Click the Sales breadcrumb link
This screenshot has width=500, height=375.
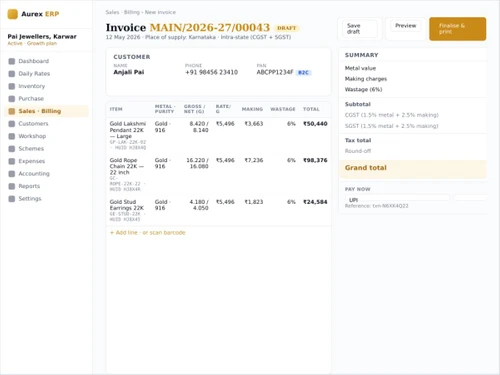(112, 12)
